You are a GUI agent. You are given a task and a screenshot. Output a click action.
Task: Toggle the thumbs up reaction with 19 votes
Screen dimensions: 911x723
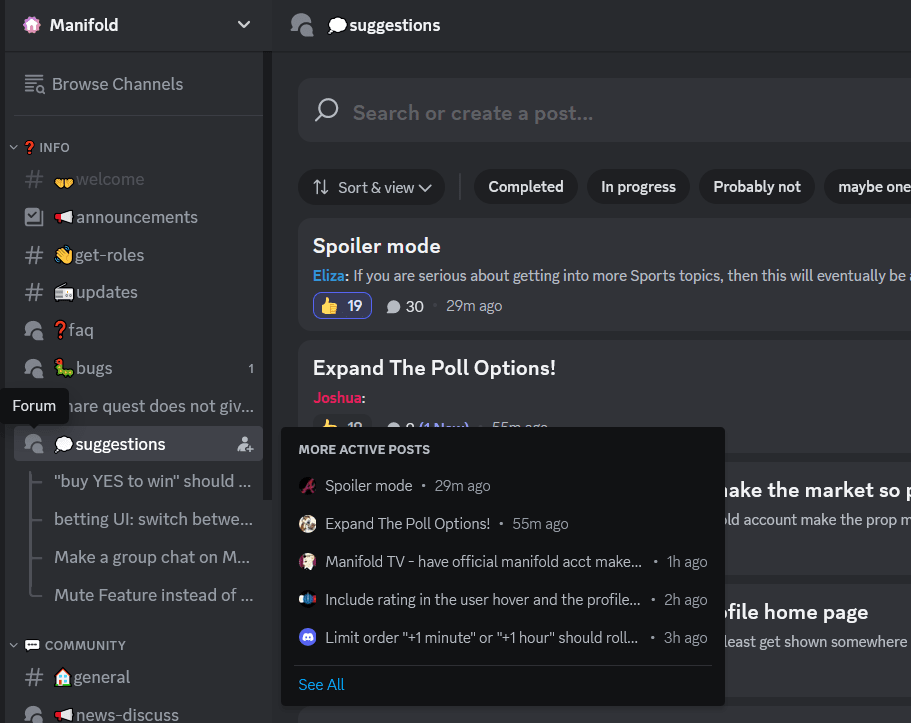342,306
